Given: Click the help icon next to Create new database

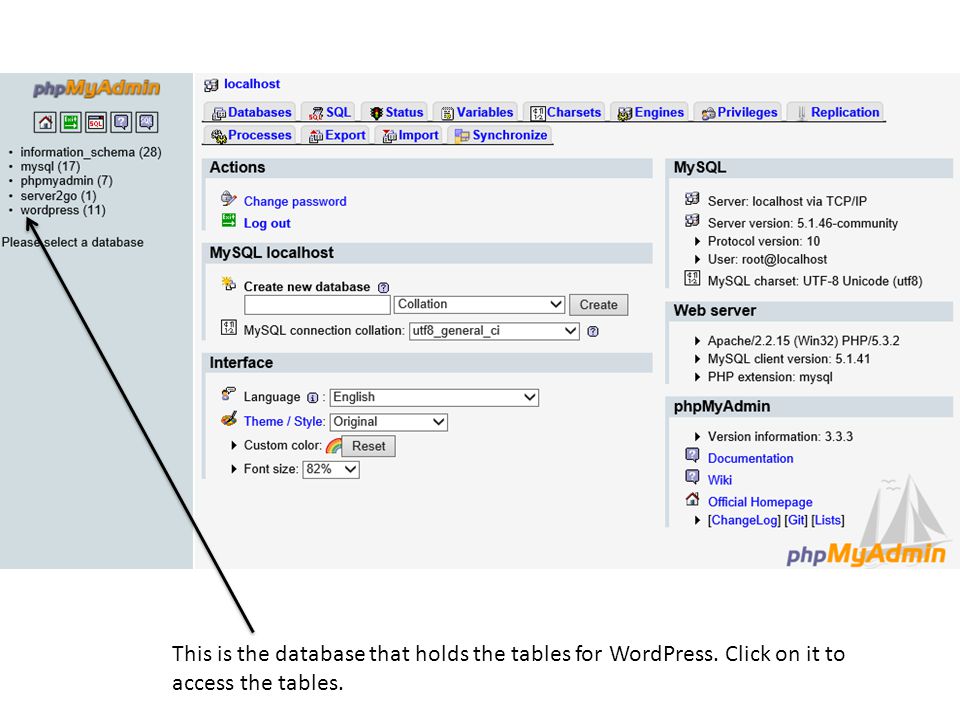Looking at the screenshot, I should point(383,287).
